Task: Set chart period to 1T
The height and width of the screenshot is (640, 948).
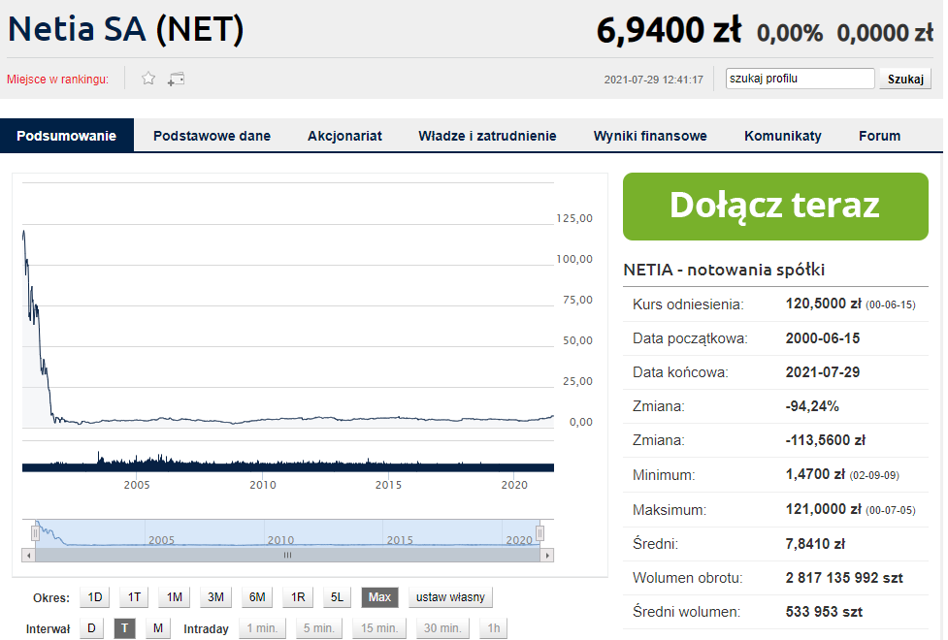Action: (134, 597)
